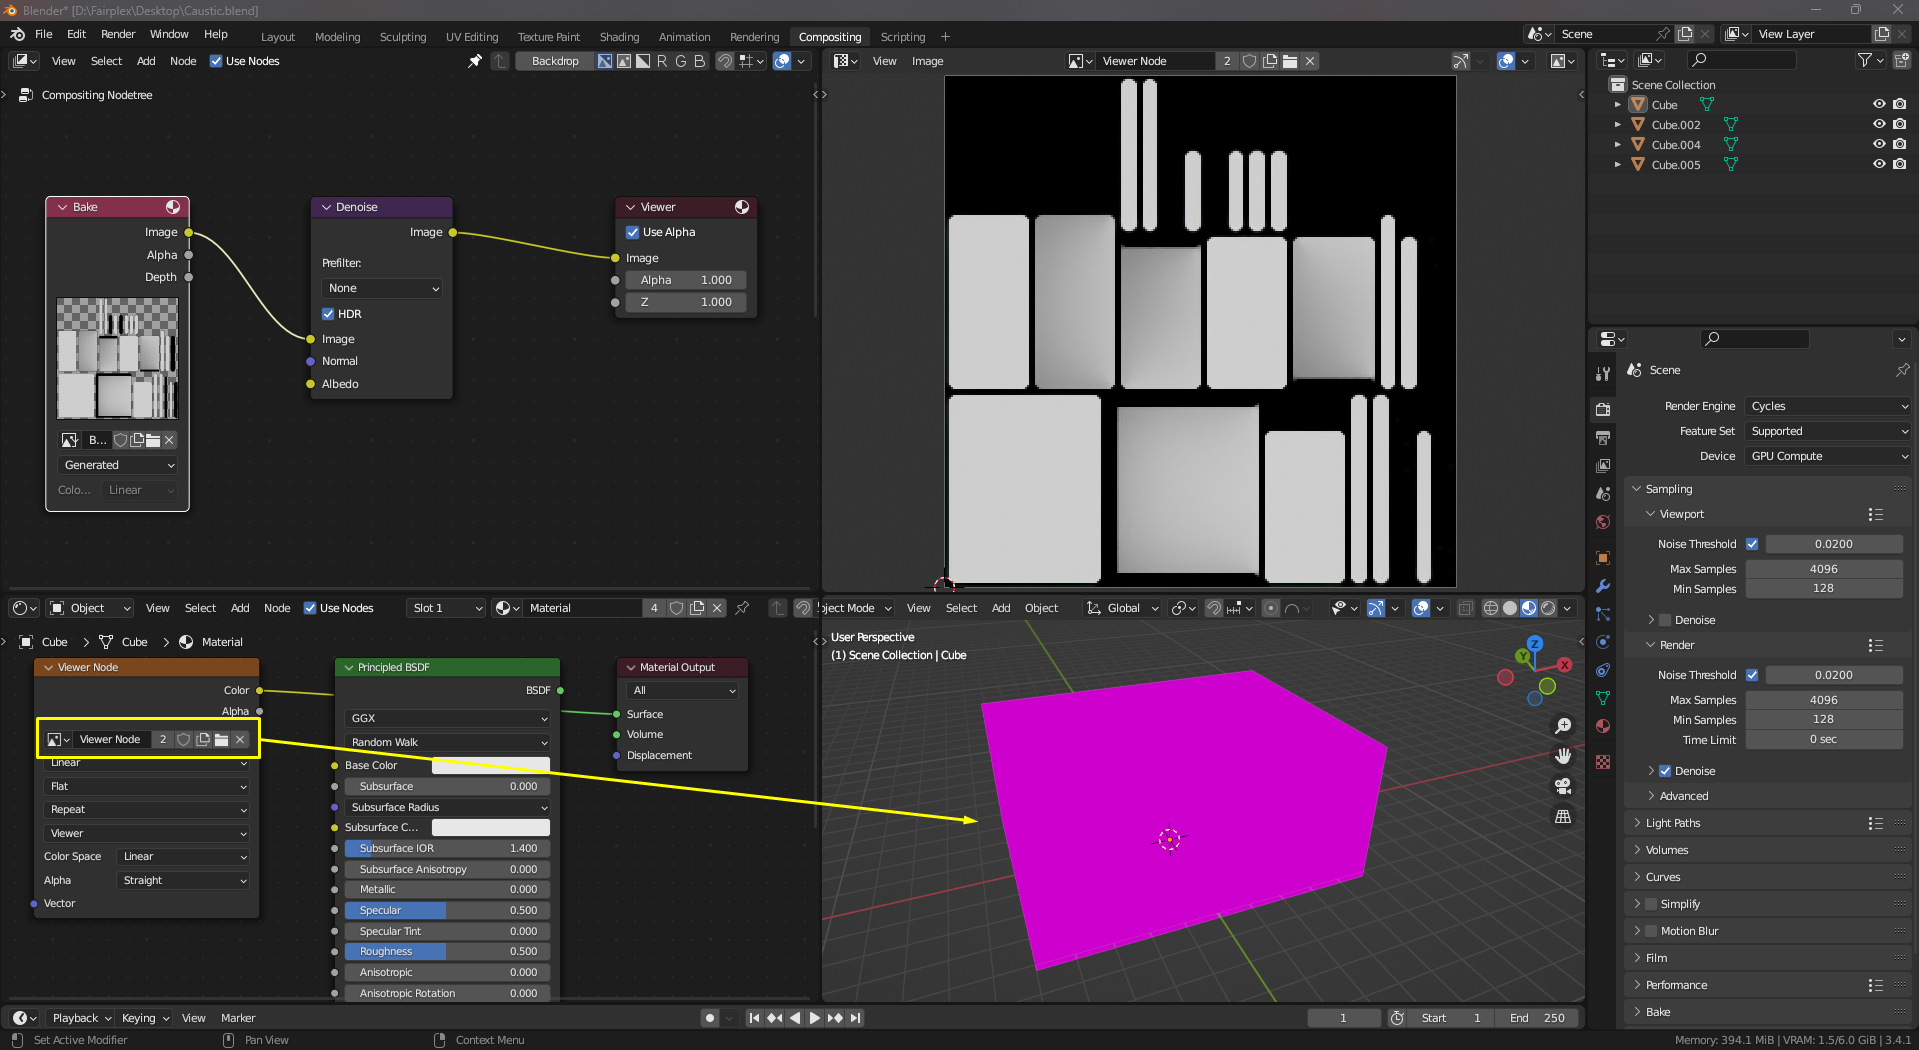The image size is (1919, 1050).
Task: Open the Device dropdown showing GPU Compute
Action: pos(1829,456)
